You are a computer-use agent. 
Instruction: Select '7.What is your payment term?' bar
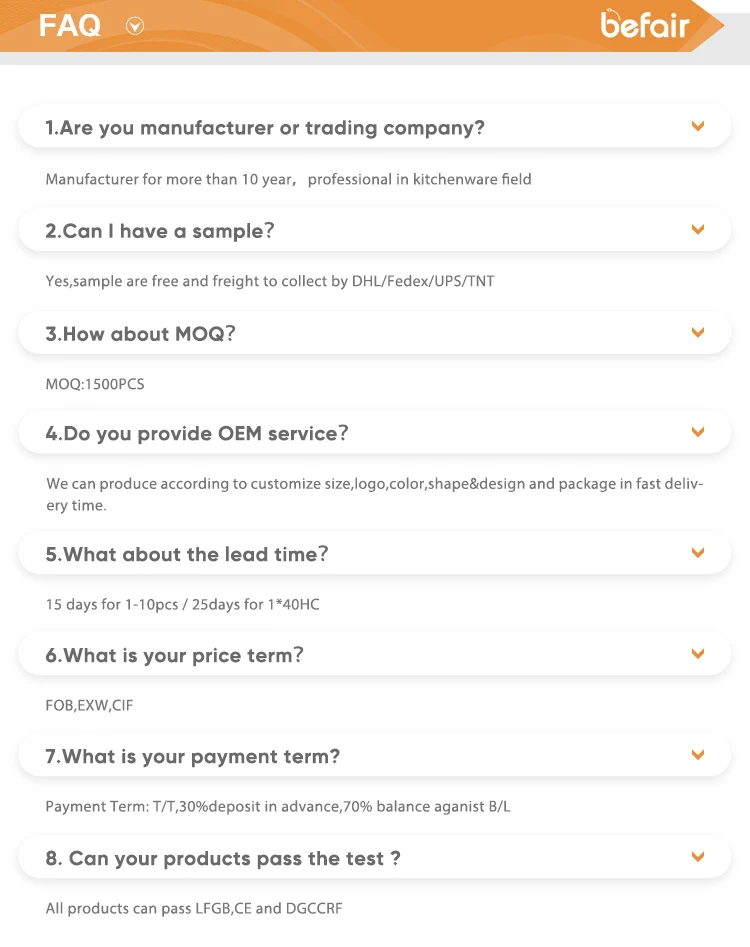pyautogui.click(x=193, y=757)
